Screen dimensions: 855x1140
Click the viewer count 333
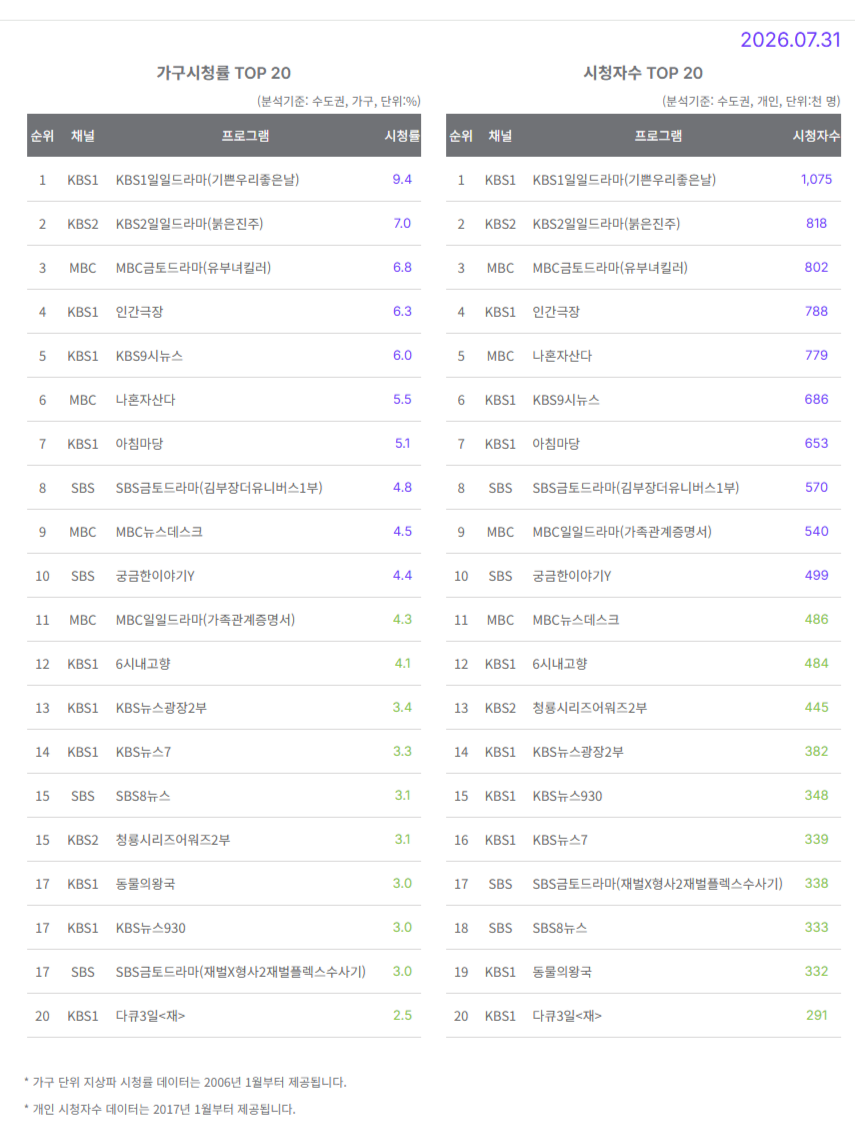[x=816, y=927]
